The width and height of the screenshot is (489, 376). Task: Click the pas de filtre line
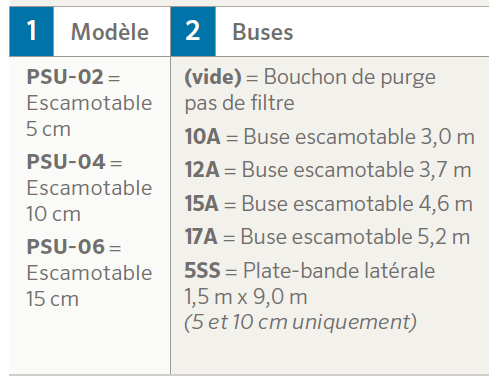point(239,103)
